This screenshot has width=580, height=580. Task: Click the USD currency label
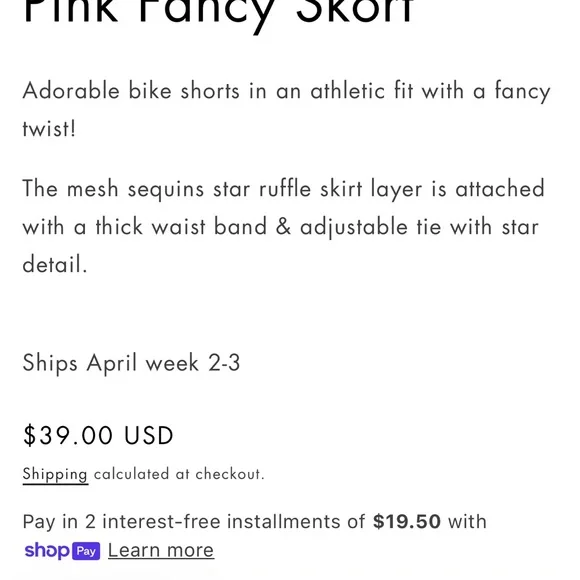pos(149,435)
